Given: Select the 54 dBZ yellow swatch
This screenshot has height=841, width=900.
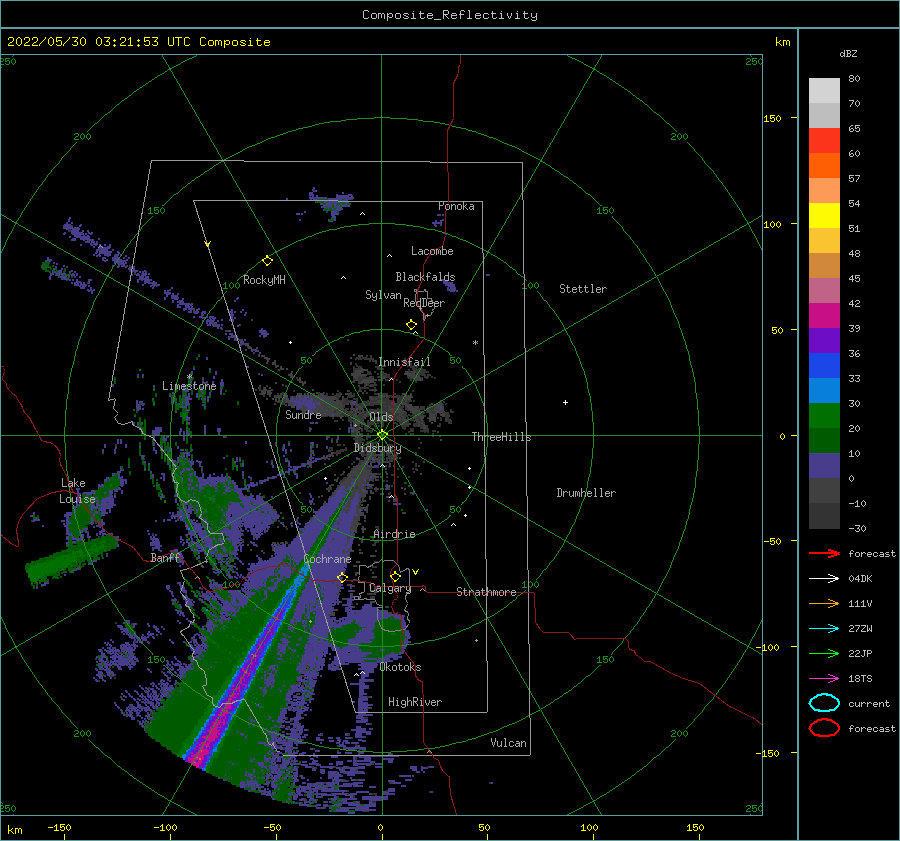Looking at the screenshot, I should click(x=824, y=215).
